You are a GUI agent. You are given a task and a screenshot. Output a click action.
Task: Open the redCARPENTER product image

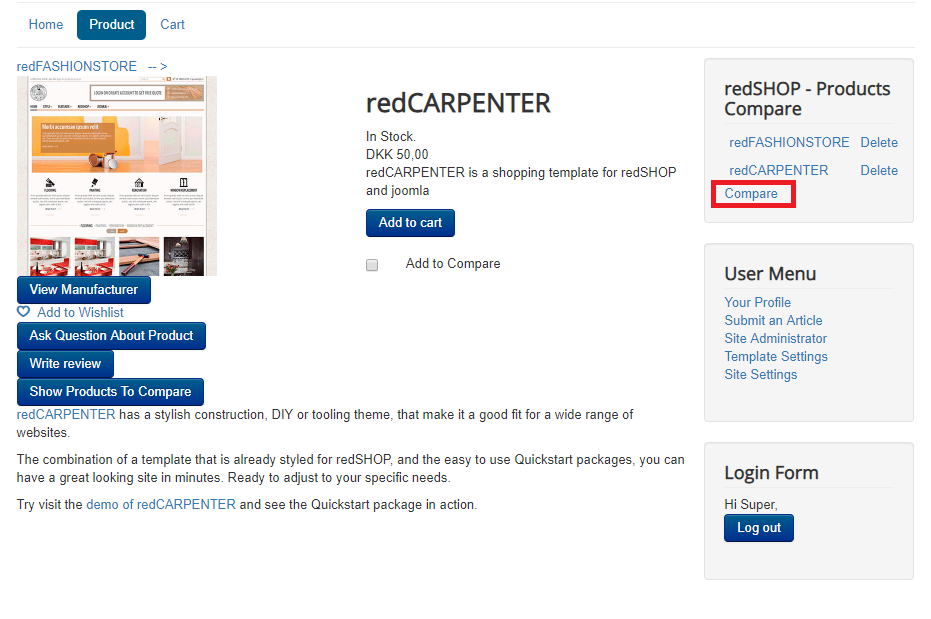[x=117, y=176]
